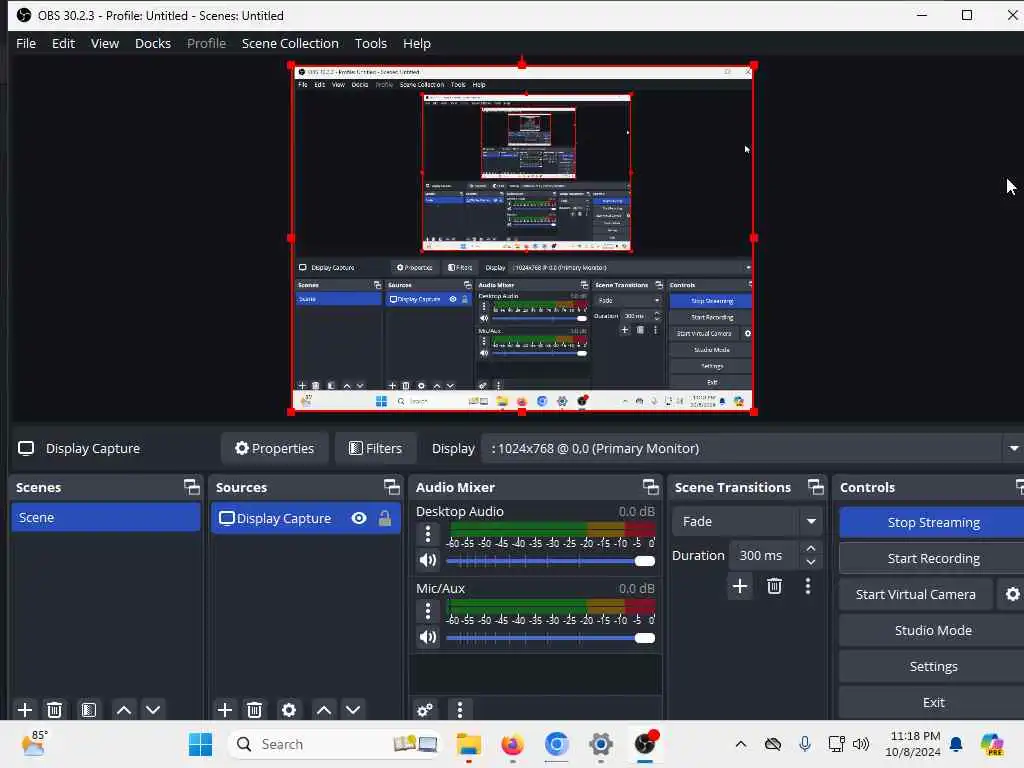This screenshot has width=1024, height=768.
Task: Open the Docks menu
Action: [x=153, y=44]
